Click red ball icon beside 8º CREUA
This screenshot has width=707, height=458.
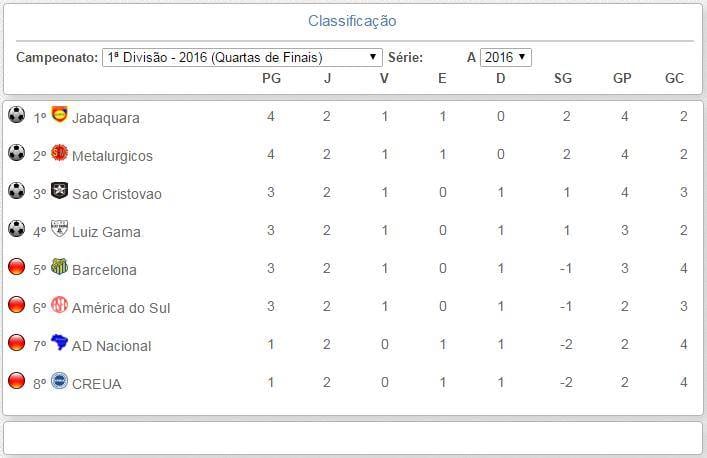tap(16, 381)
